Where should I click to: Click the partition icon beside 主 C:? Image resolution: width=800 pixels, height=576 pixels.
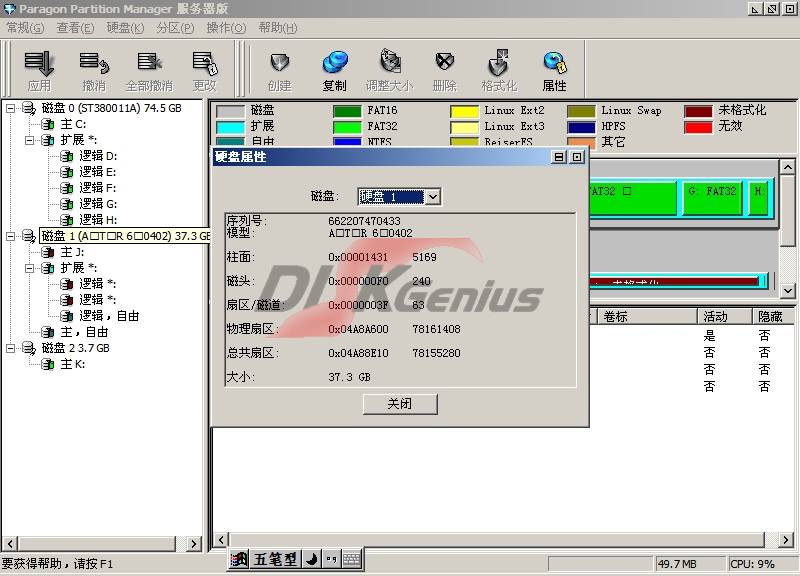[x=48, y=124]
